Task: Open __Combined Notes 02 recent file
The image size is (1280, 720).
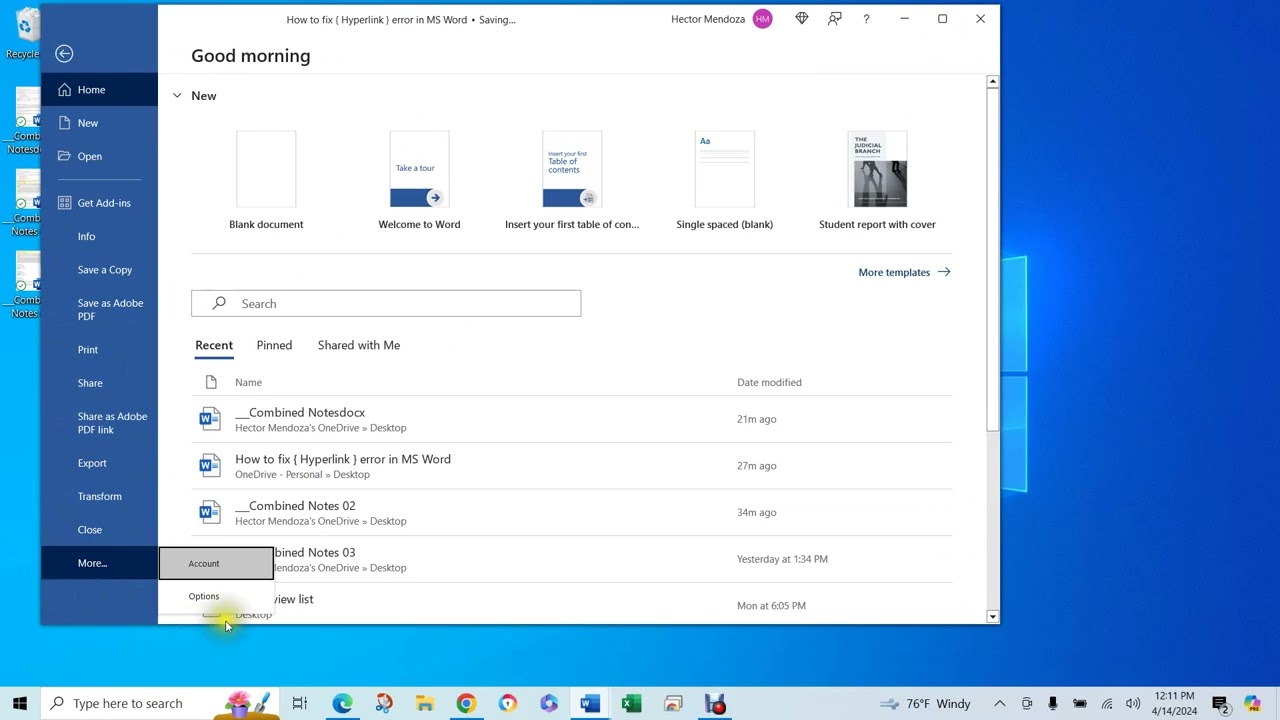Action: coord(572,513)
